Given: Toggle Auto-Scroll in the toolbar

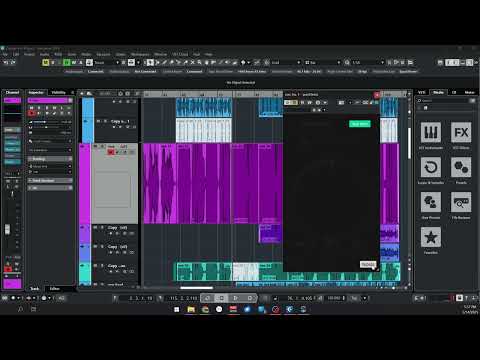Looking at the screenshot, I should coord(131,62).
